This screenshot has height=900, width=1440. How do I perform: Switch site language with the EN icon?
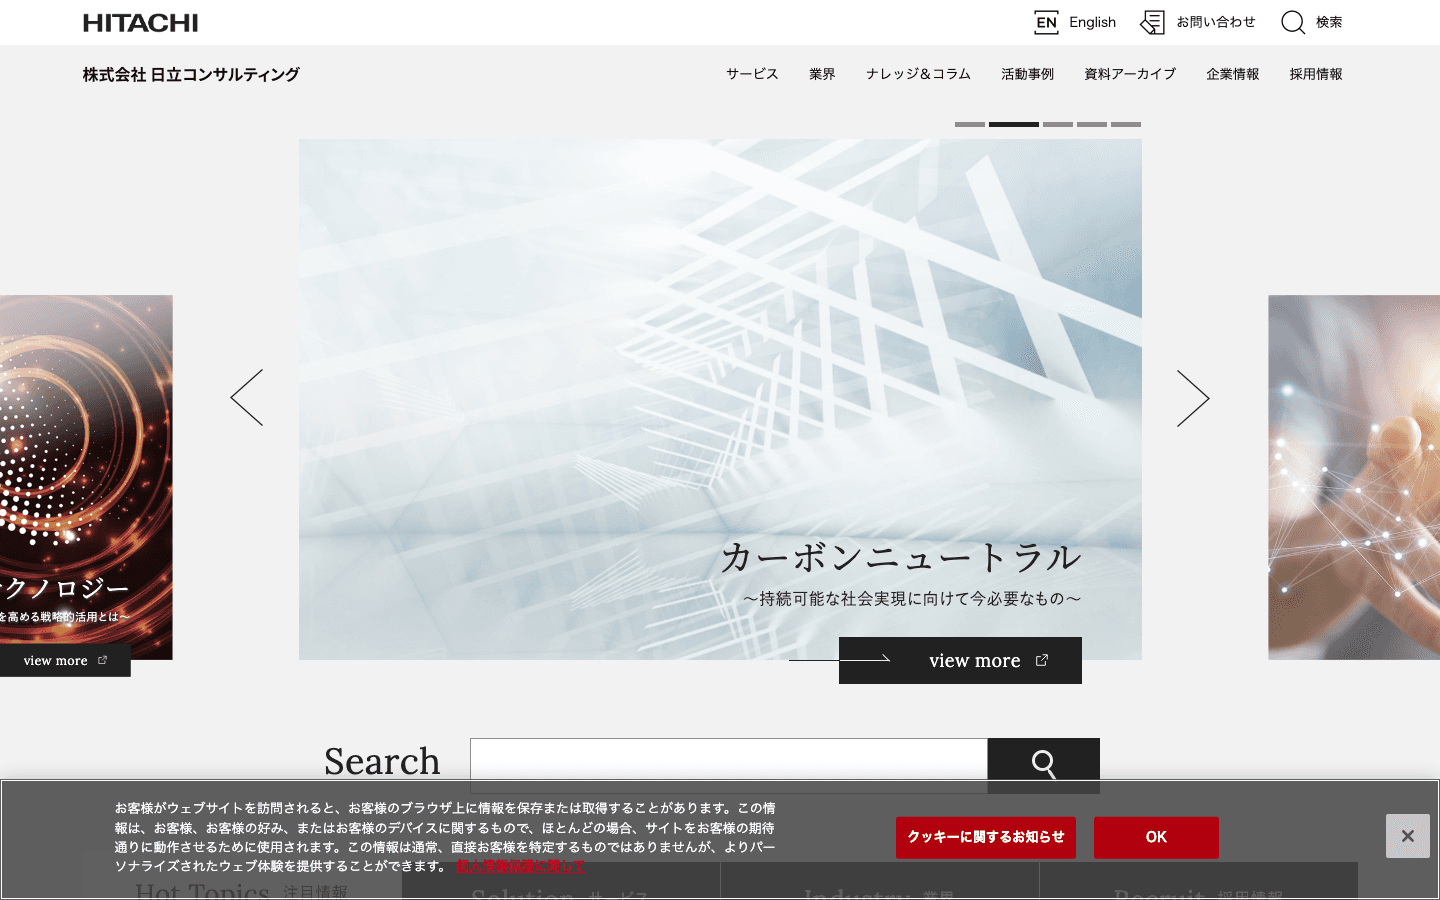(1046, 22)
